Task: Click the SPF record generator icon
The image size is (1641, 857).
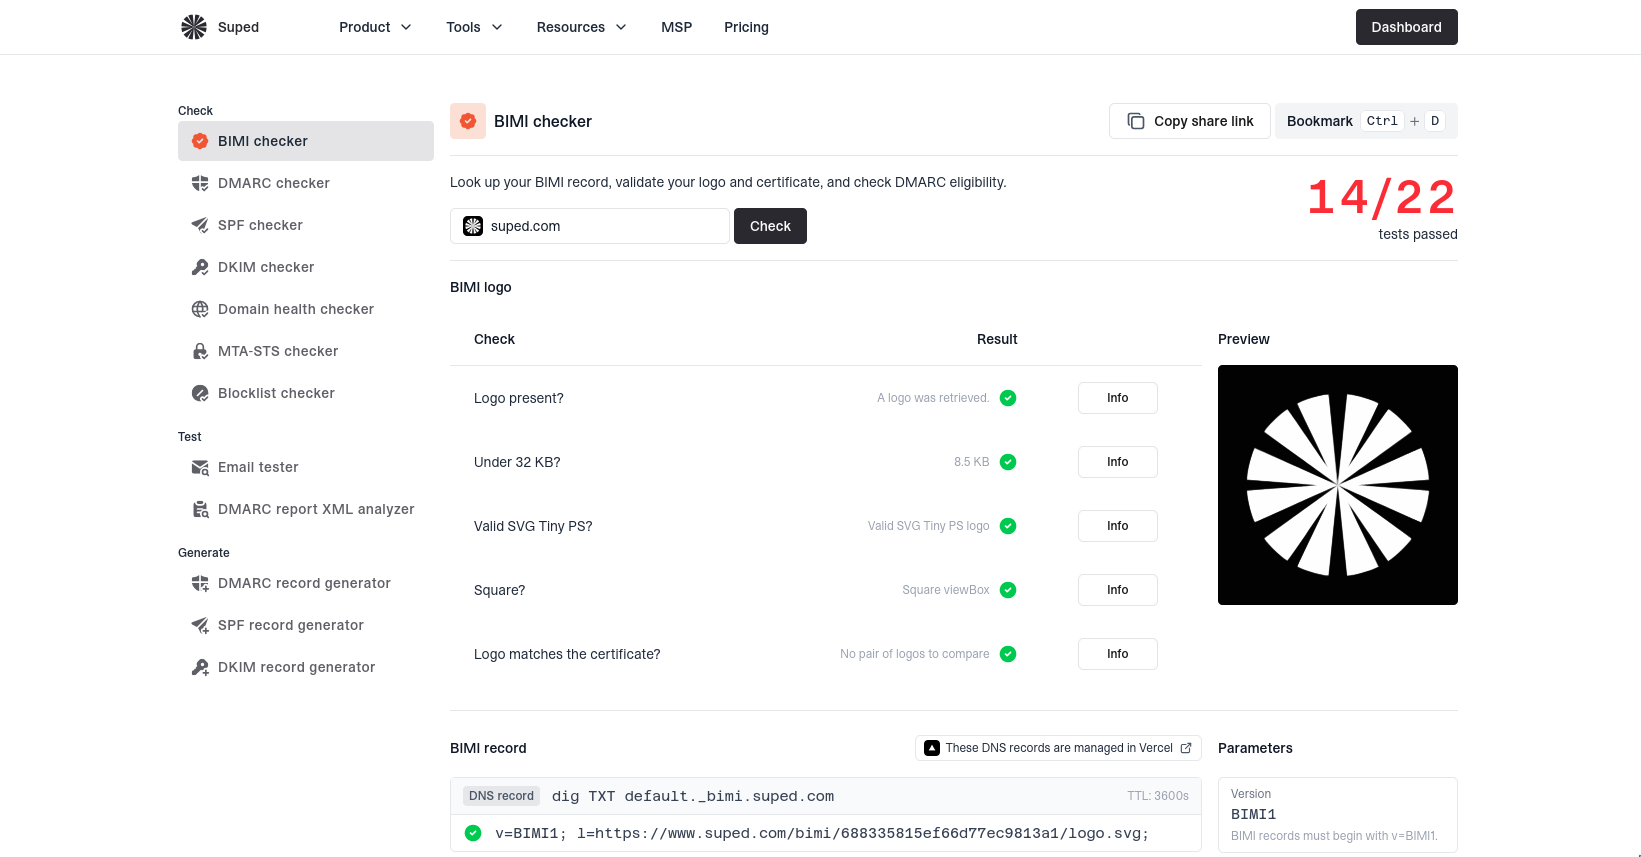Action: pyautogui.click(x=200, y=625)
